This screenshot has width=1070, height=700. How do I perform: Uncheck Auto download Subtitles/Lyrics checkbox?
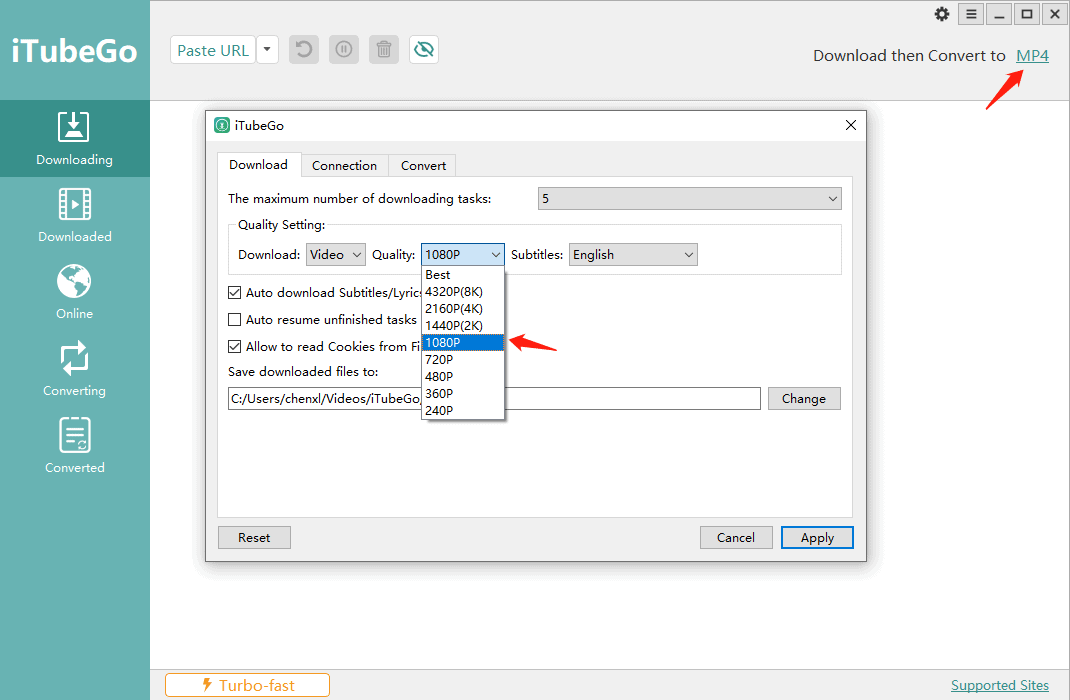click(235, 293)
